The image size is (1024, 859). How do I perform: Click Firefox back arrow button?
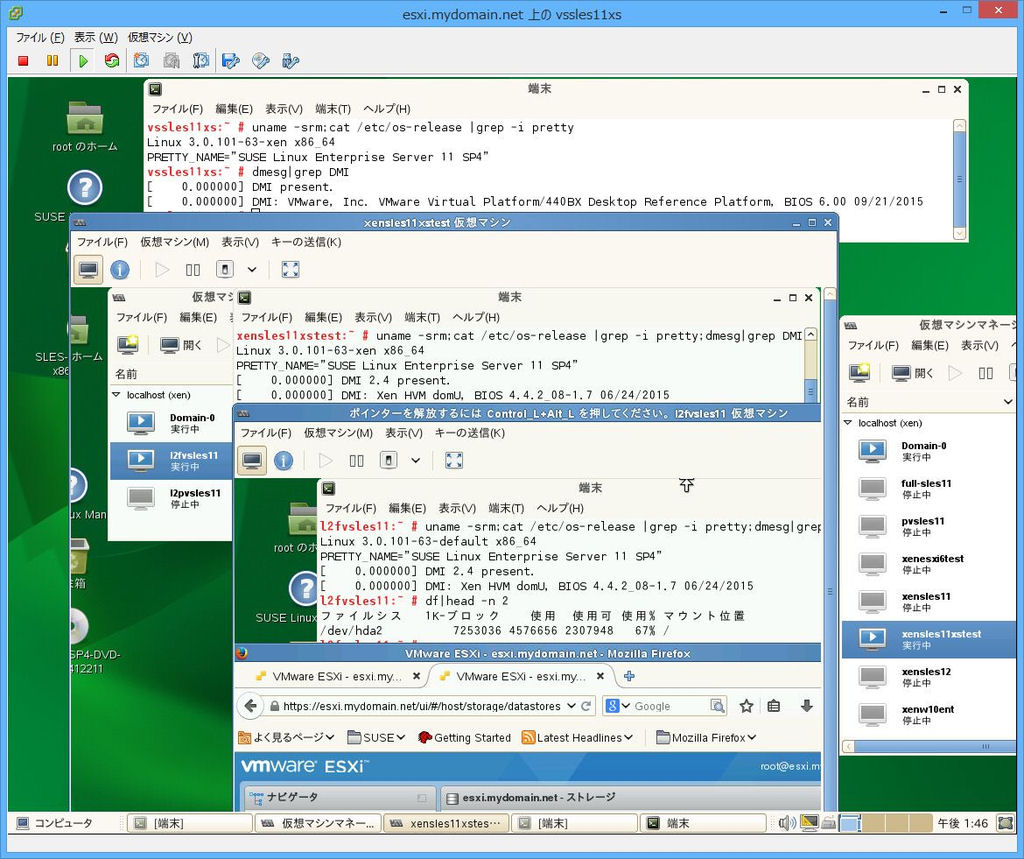click(x=252, y=706)
